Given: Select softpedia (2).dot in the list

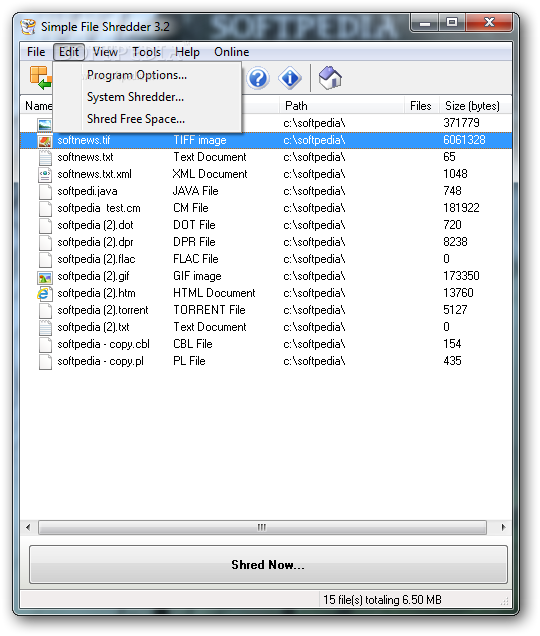Looking at the screenshot, I should click(95, 226).
